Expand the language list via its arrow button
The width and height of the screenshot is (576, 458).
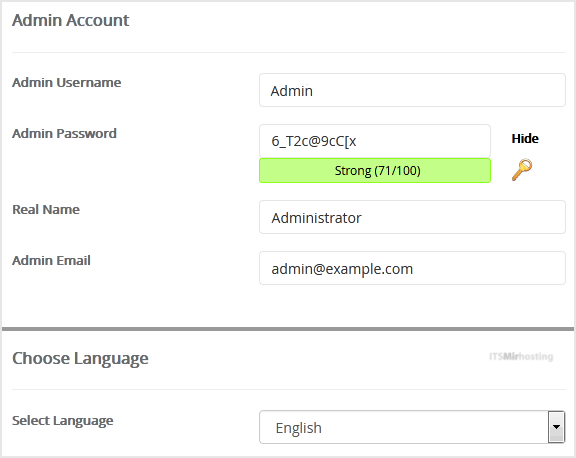(557, 427)
